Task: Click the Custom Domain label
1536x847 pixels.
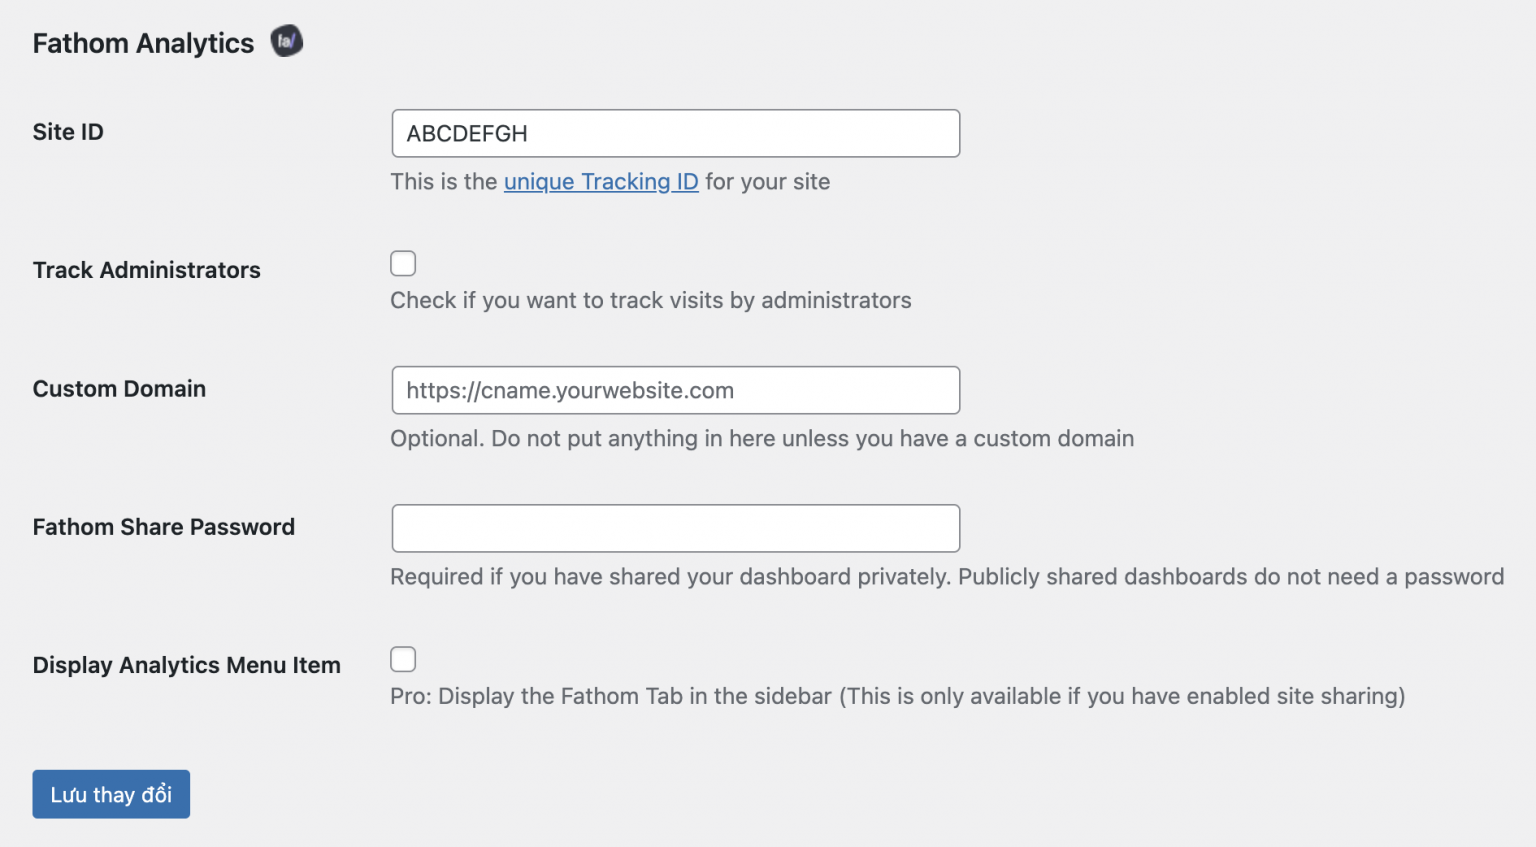Action: (119, 388)
